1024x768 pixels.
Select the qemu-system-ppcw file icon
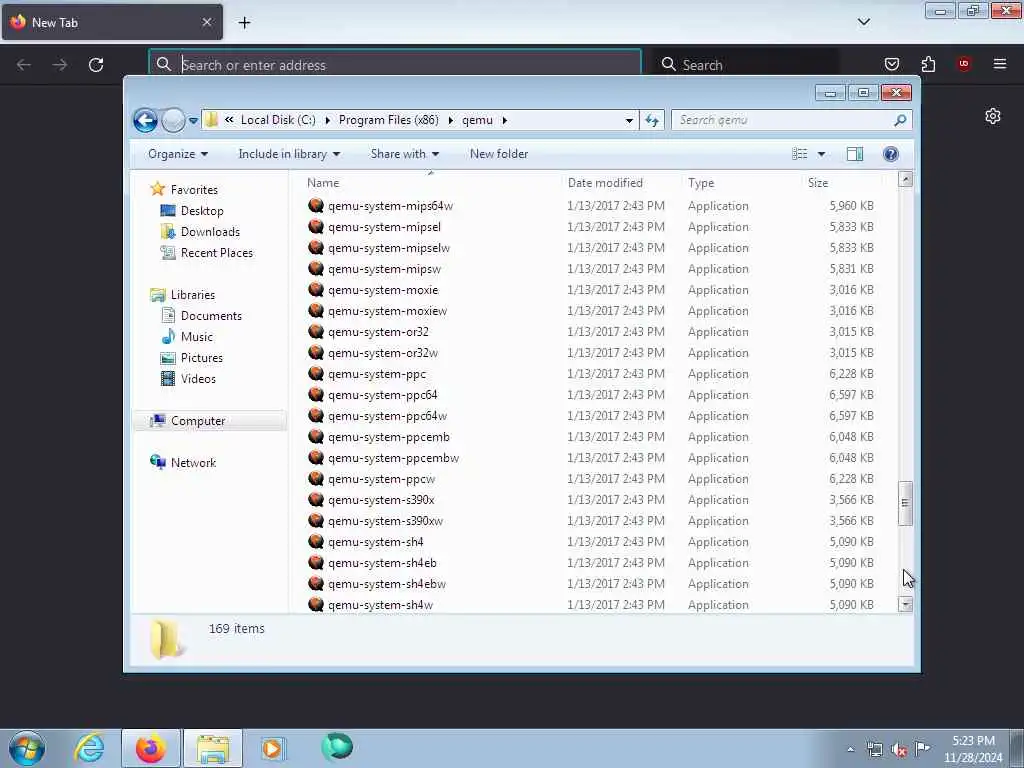click(x=316, y=479)
